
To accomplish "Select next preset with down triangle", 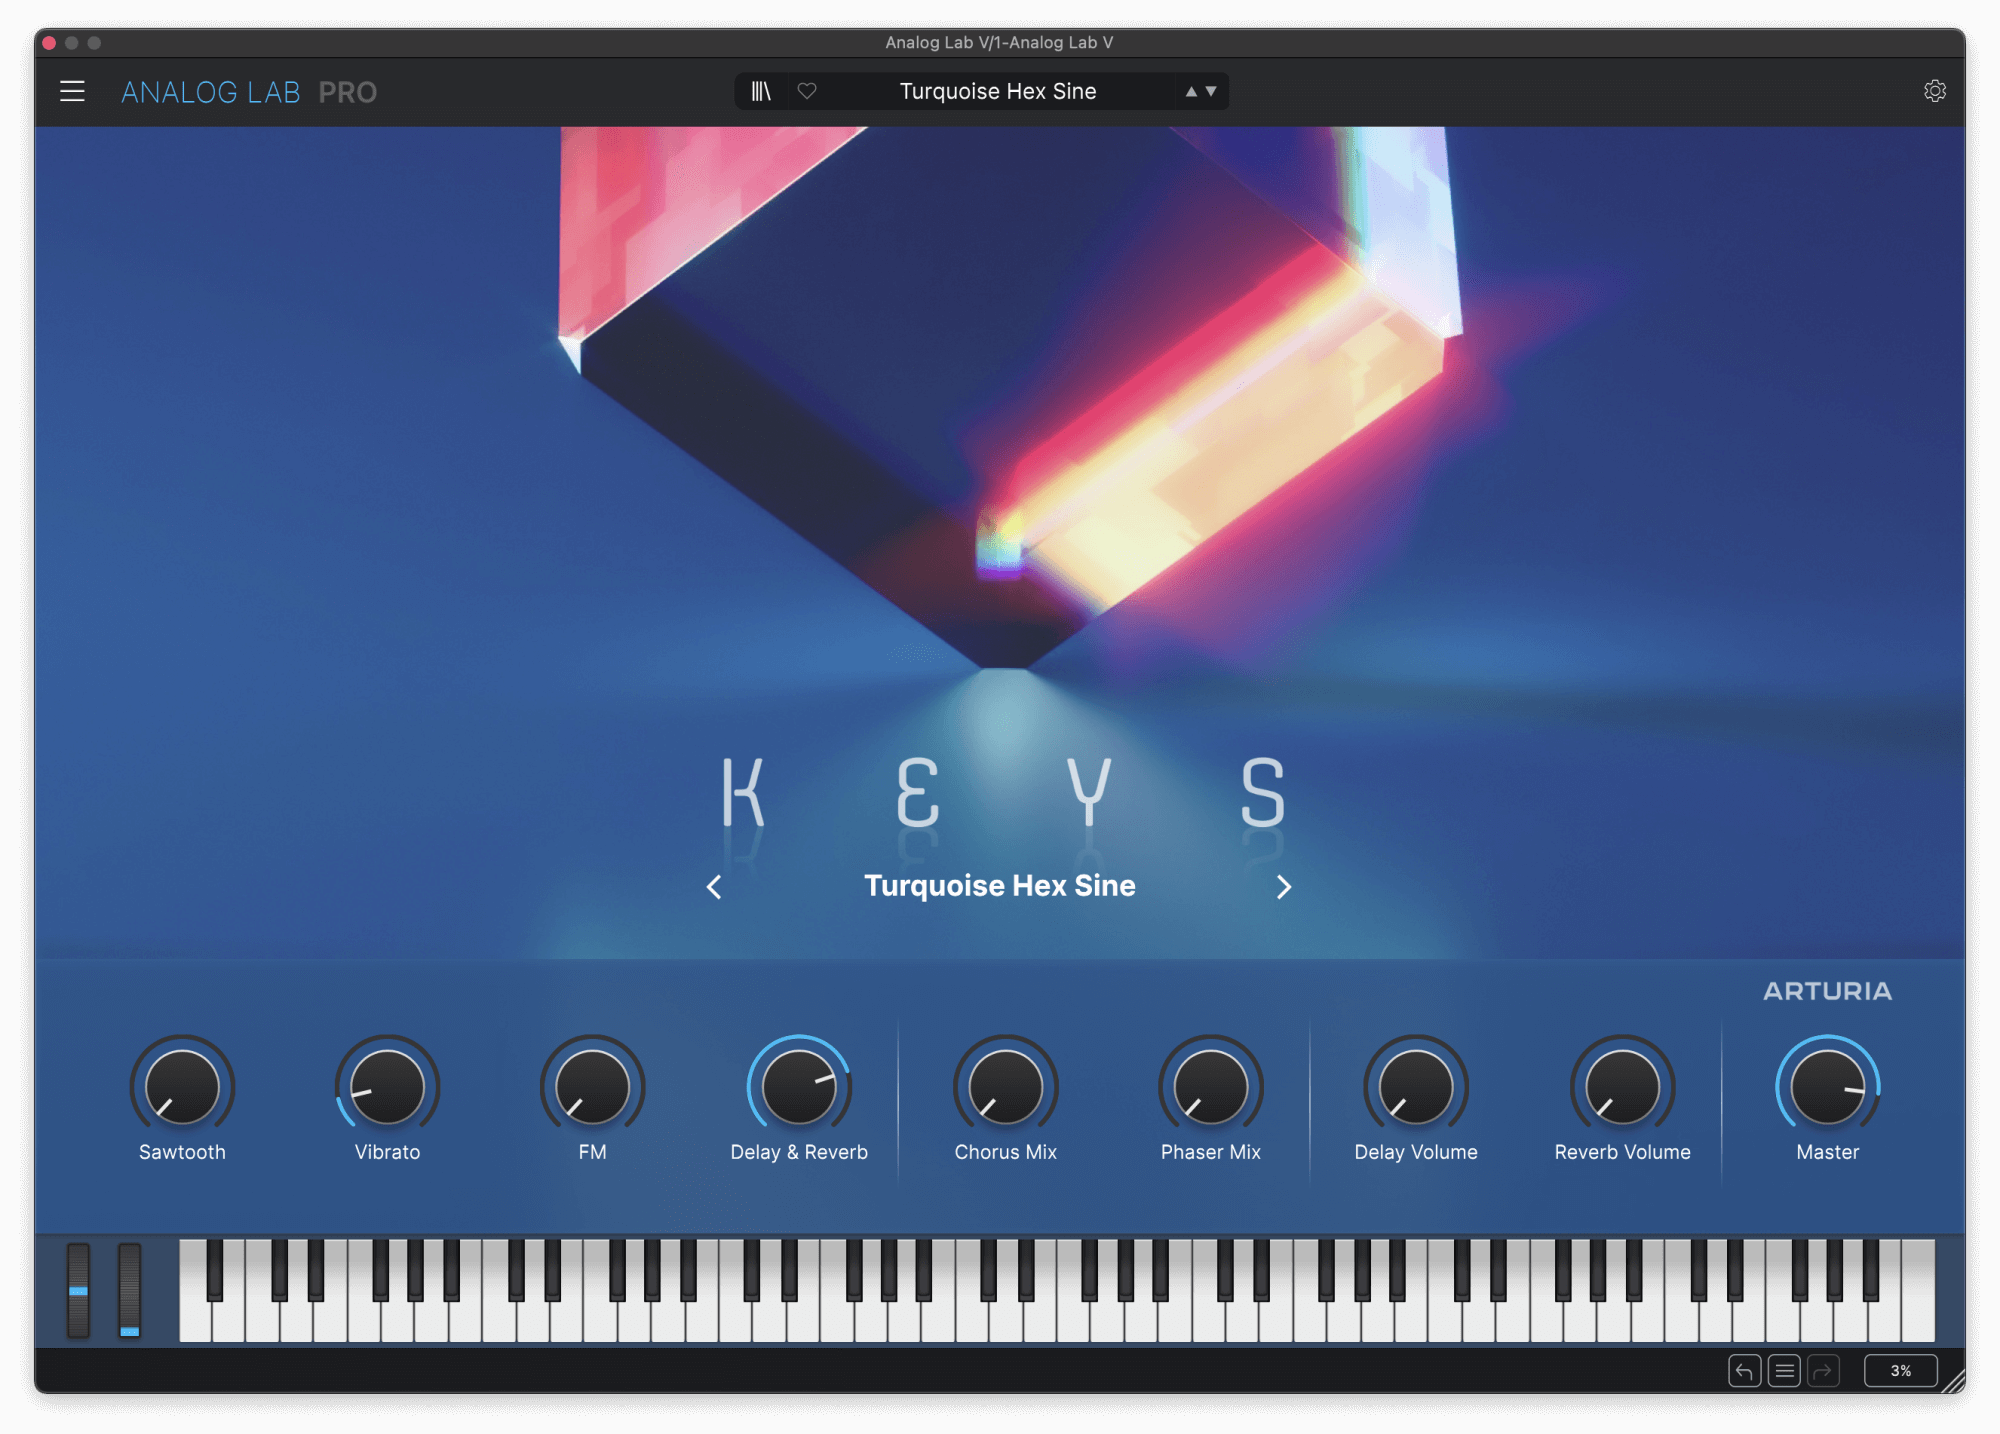I will click(x=1211, y=91).
